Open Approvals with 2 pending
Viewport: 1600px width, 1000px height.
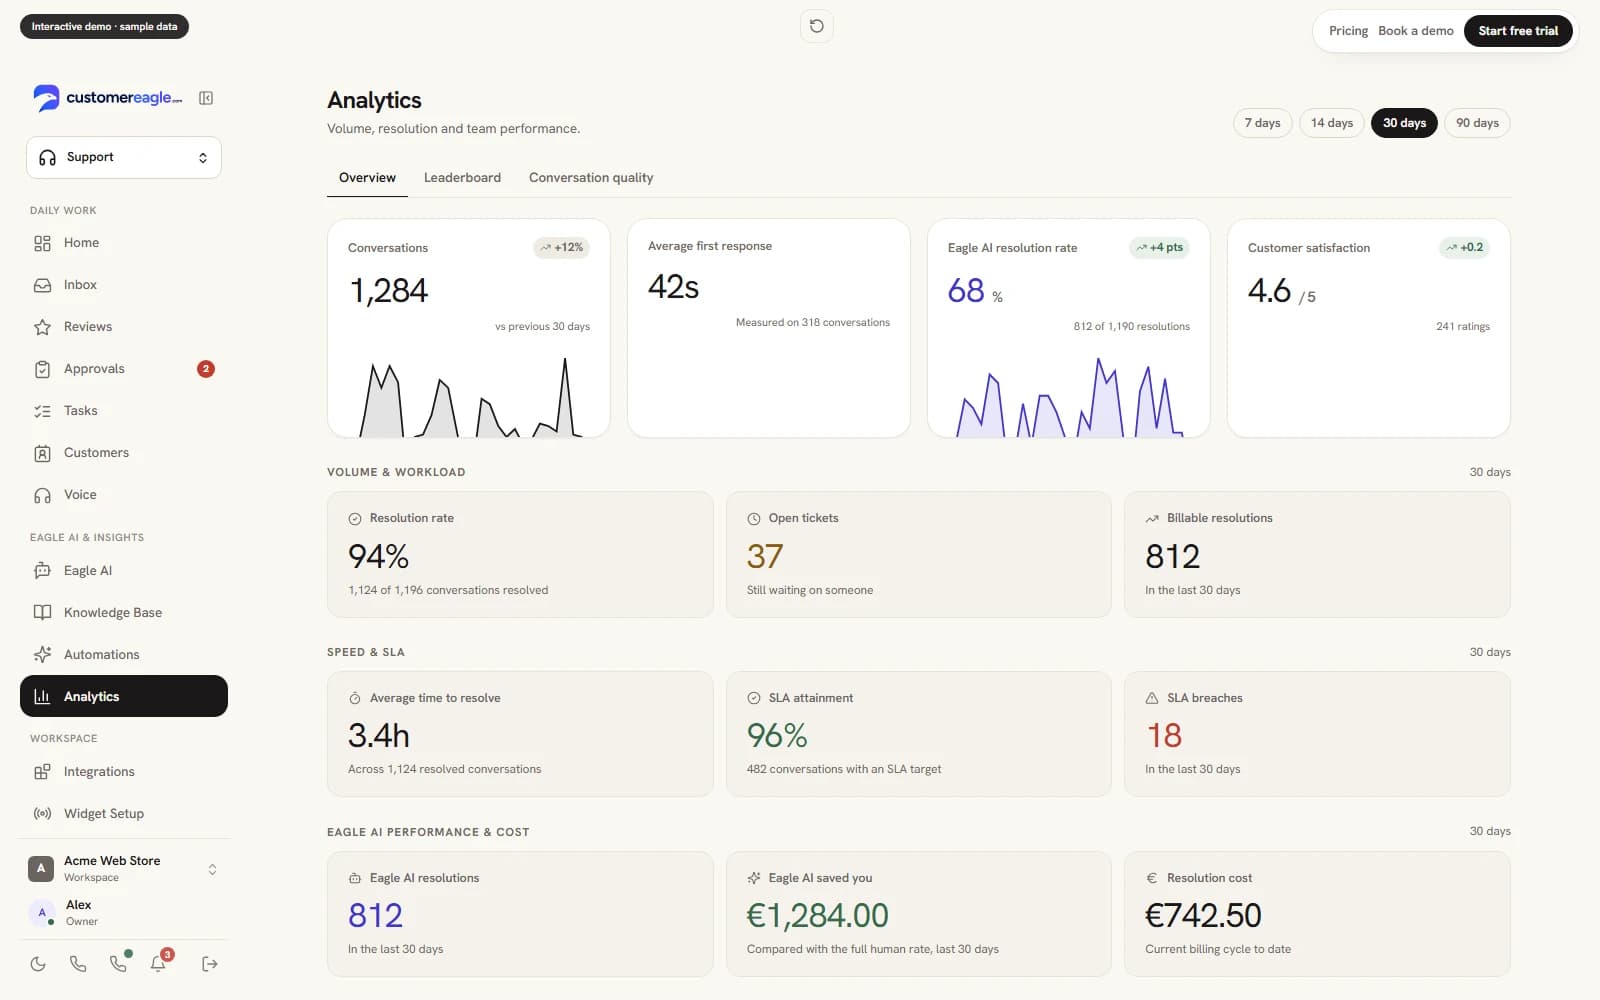124,369
